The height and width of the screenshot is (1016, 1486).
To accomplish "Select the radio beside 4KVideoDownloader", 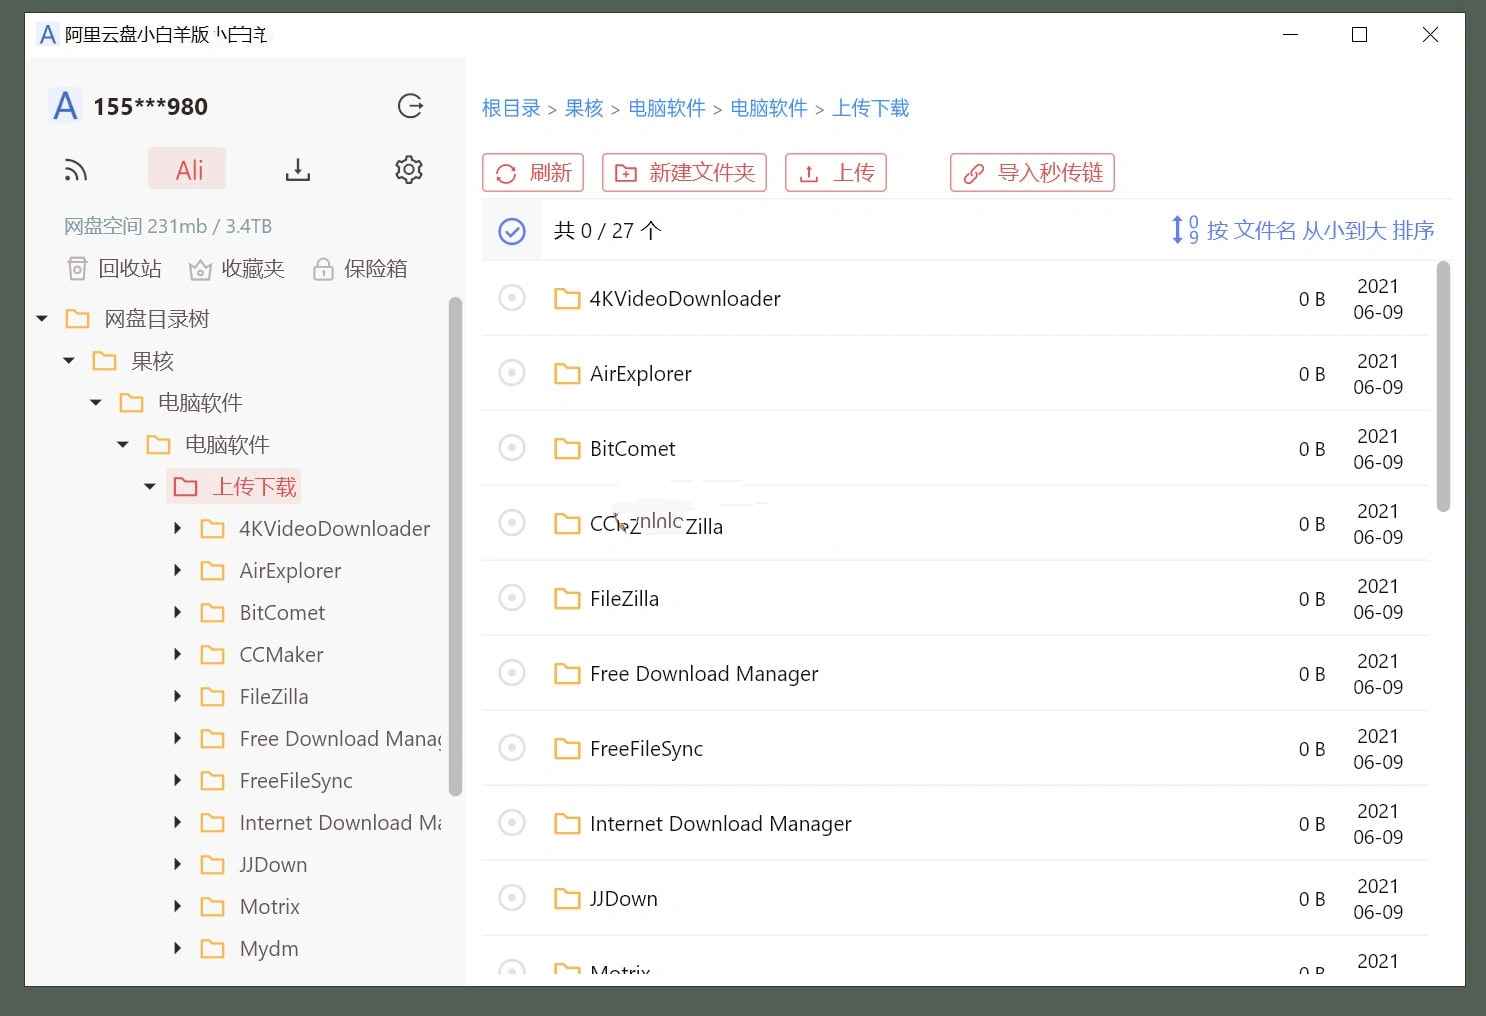I will click(x=511, y=297).
